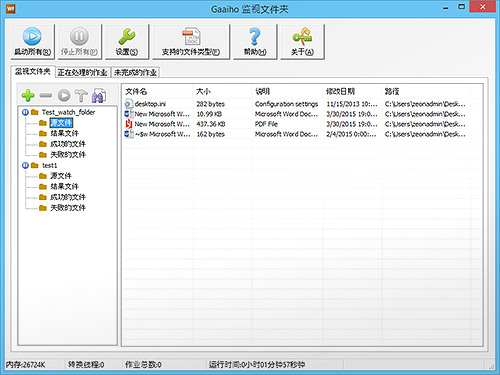The image size is (500, 375).
Task: Sort by the 文件名 column header
Action: point(157,91)
